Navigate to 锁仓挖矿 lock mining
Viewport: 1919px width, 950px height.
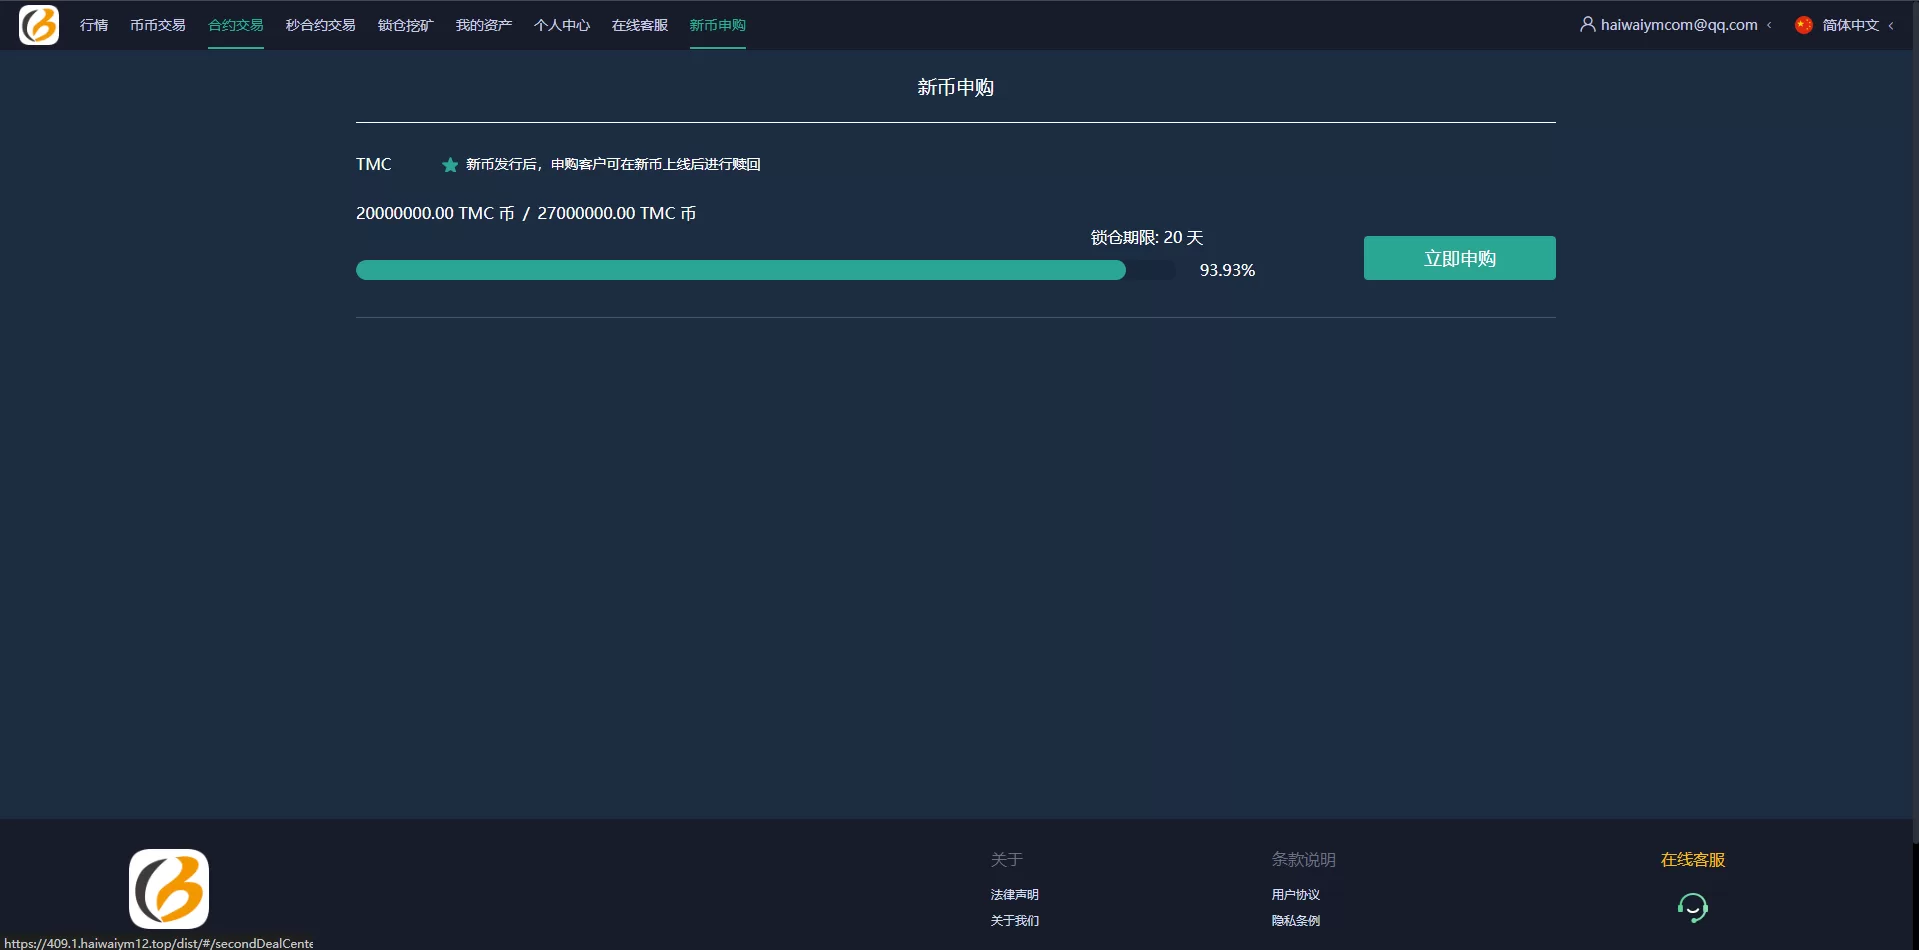[x=405, y=25]
